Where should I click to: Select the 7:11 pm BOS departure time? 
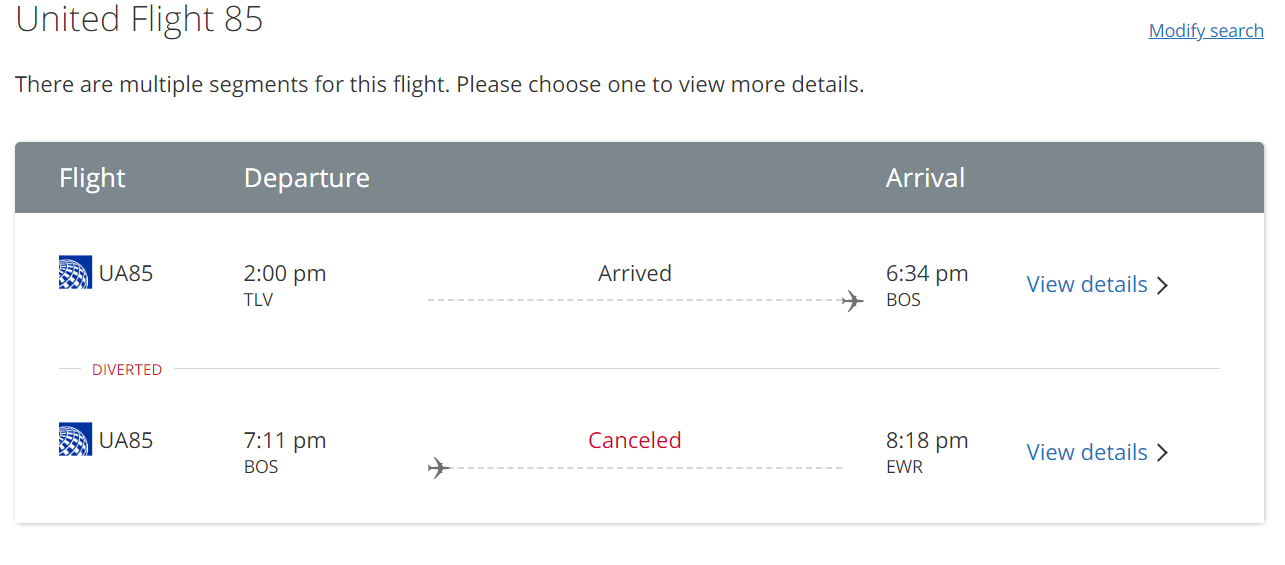[285, 452]
